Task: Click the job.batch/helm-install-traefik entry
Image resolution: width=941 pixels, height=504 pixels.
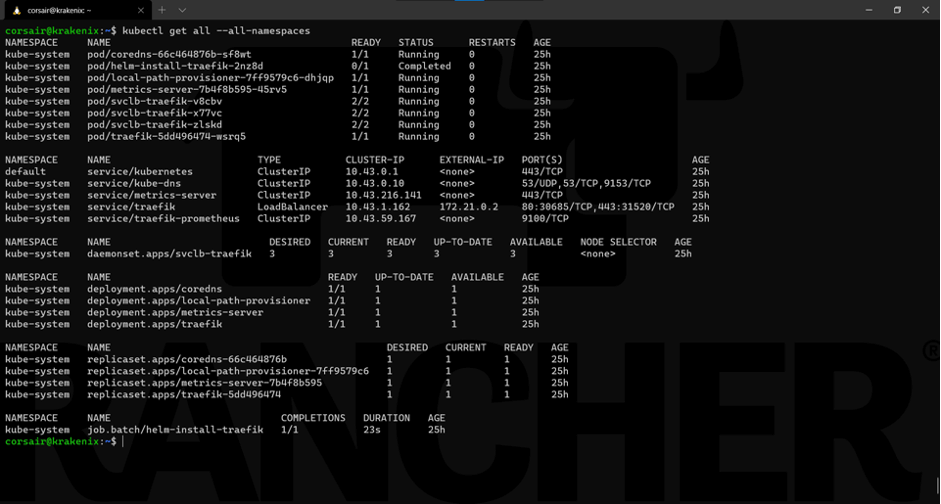Action: coord(175,430)
